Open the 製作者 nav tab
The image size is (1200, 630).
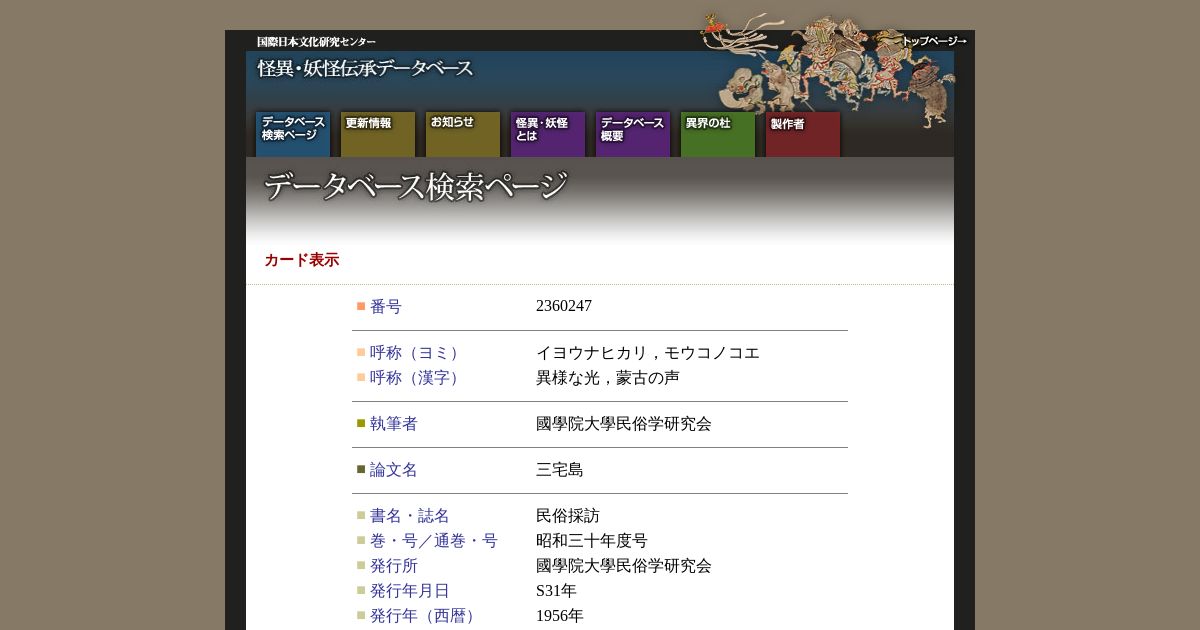click(x=803, y=134)
